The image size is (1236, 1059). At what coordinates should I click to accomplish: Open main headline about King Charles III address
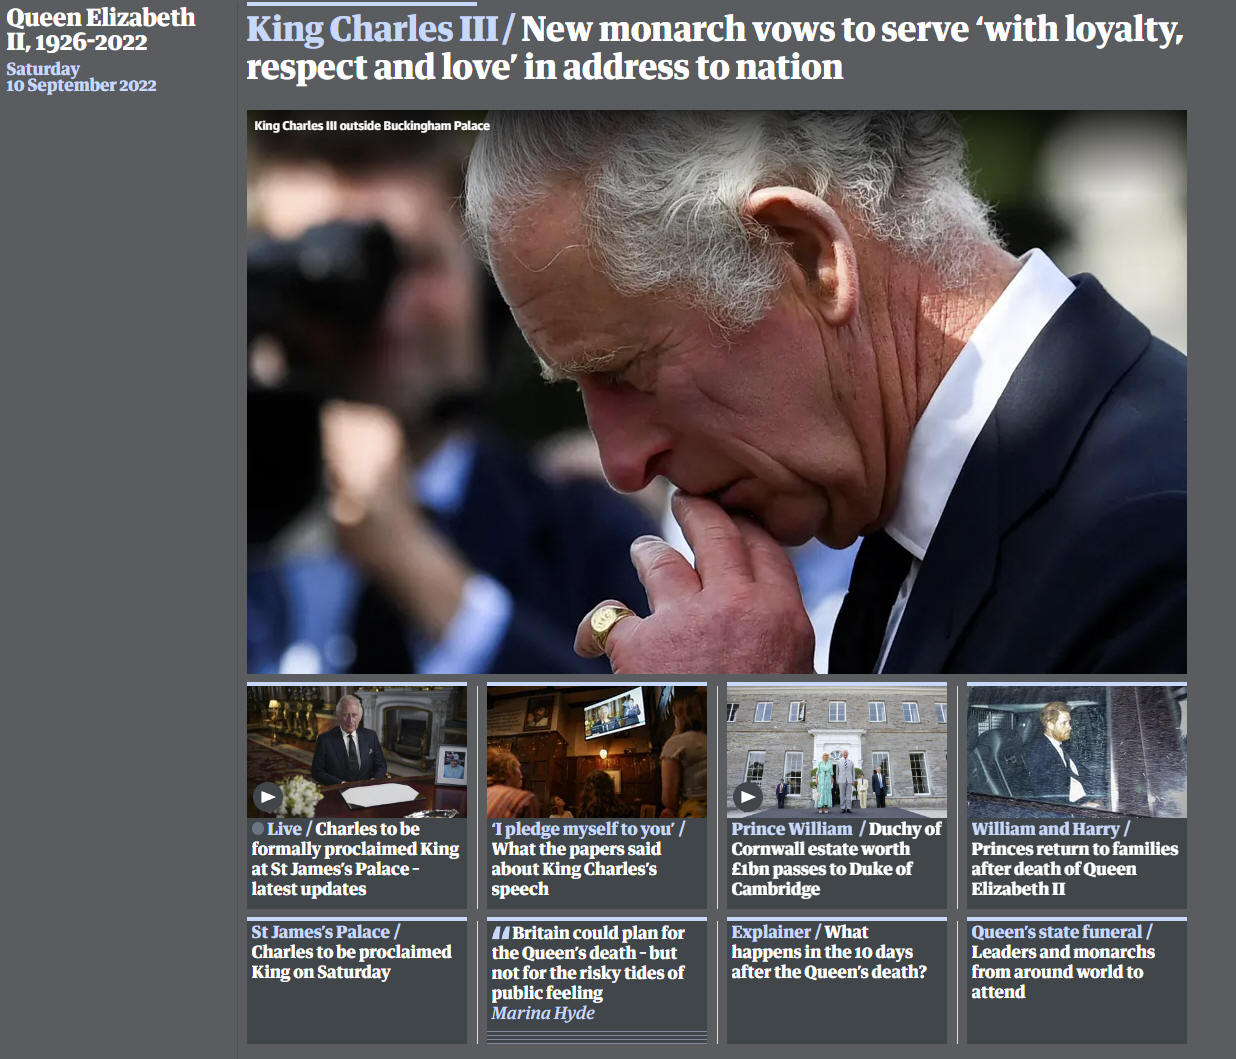(715, 48)
